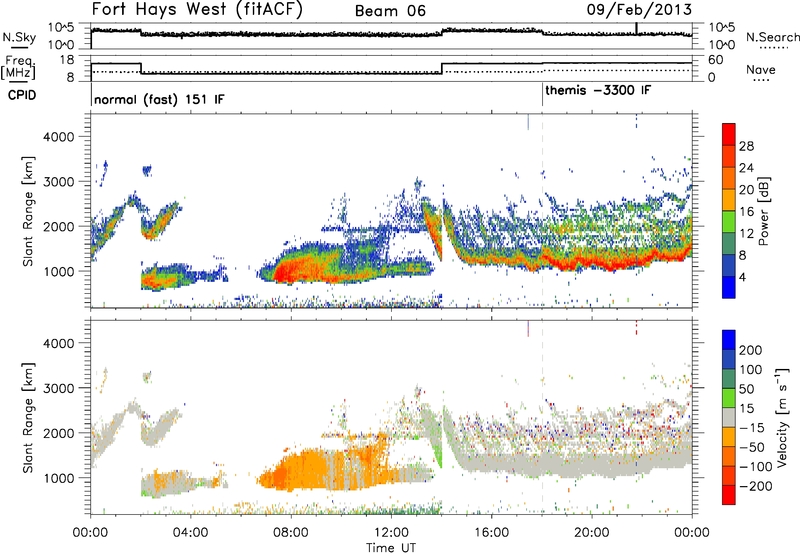Click the '18' frequency axis tick
The image size is (800, 554).
click(x=67, y=60)
